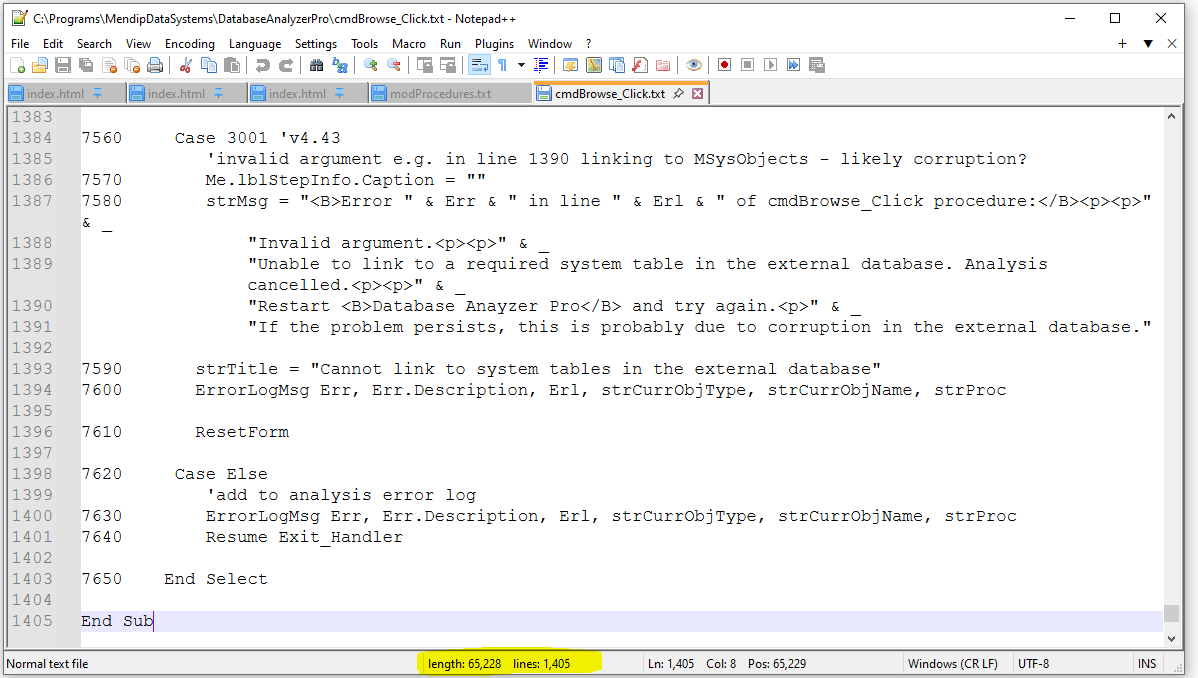The height and width of the screenshot is (678, 1198).
Task: Open the UTF-8 encoding selector in status bar
Action: pyautogui.click(x=1033, y=663)
